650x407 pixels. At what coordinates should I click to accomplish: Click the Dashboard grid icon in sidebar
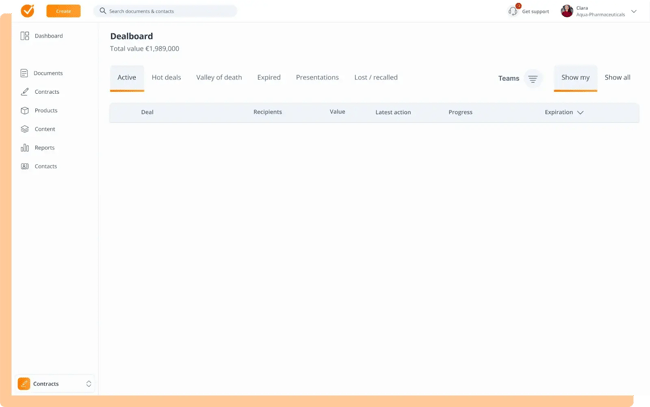(x=25, y=36)
